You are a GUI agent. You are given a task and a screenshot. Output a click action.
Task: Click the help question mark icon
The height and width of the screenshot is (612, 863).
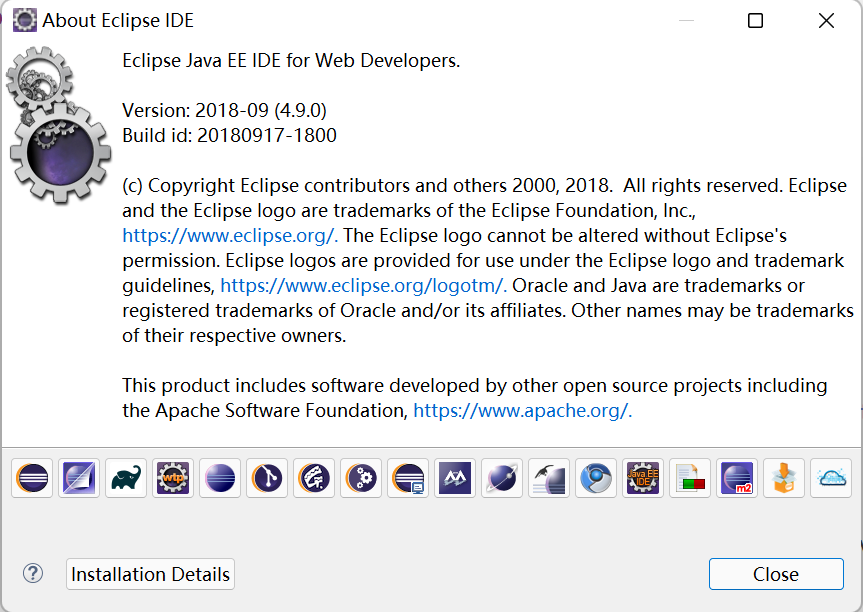pos(32,574)
